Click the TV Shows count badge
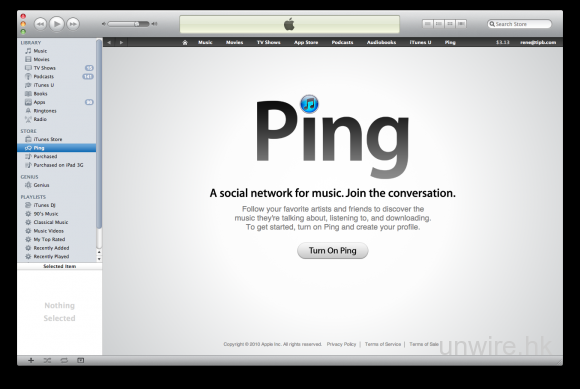Viewport: 580px width, 389px height. (x=89, y=68)
